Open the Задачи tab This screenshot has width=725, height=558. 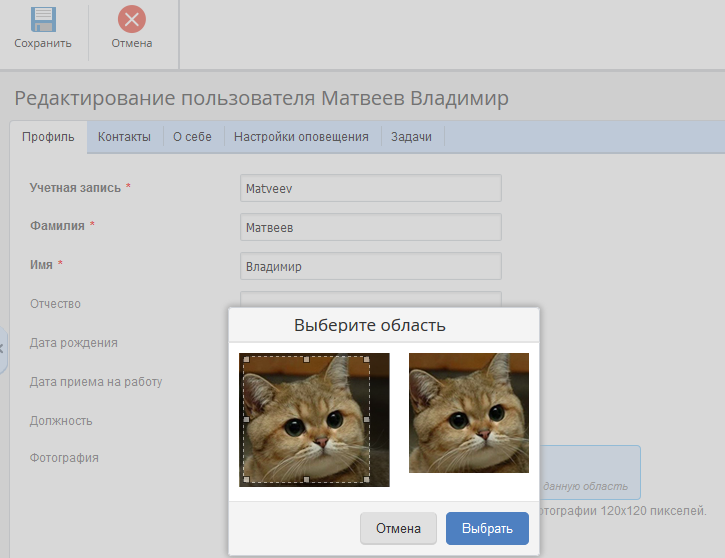411,137
